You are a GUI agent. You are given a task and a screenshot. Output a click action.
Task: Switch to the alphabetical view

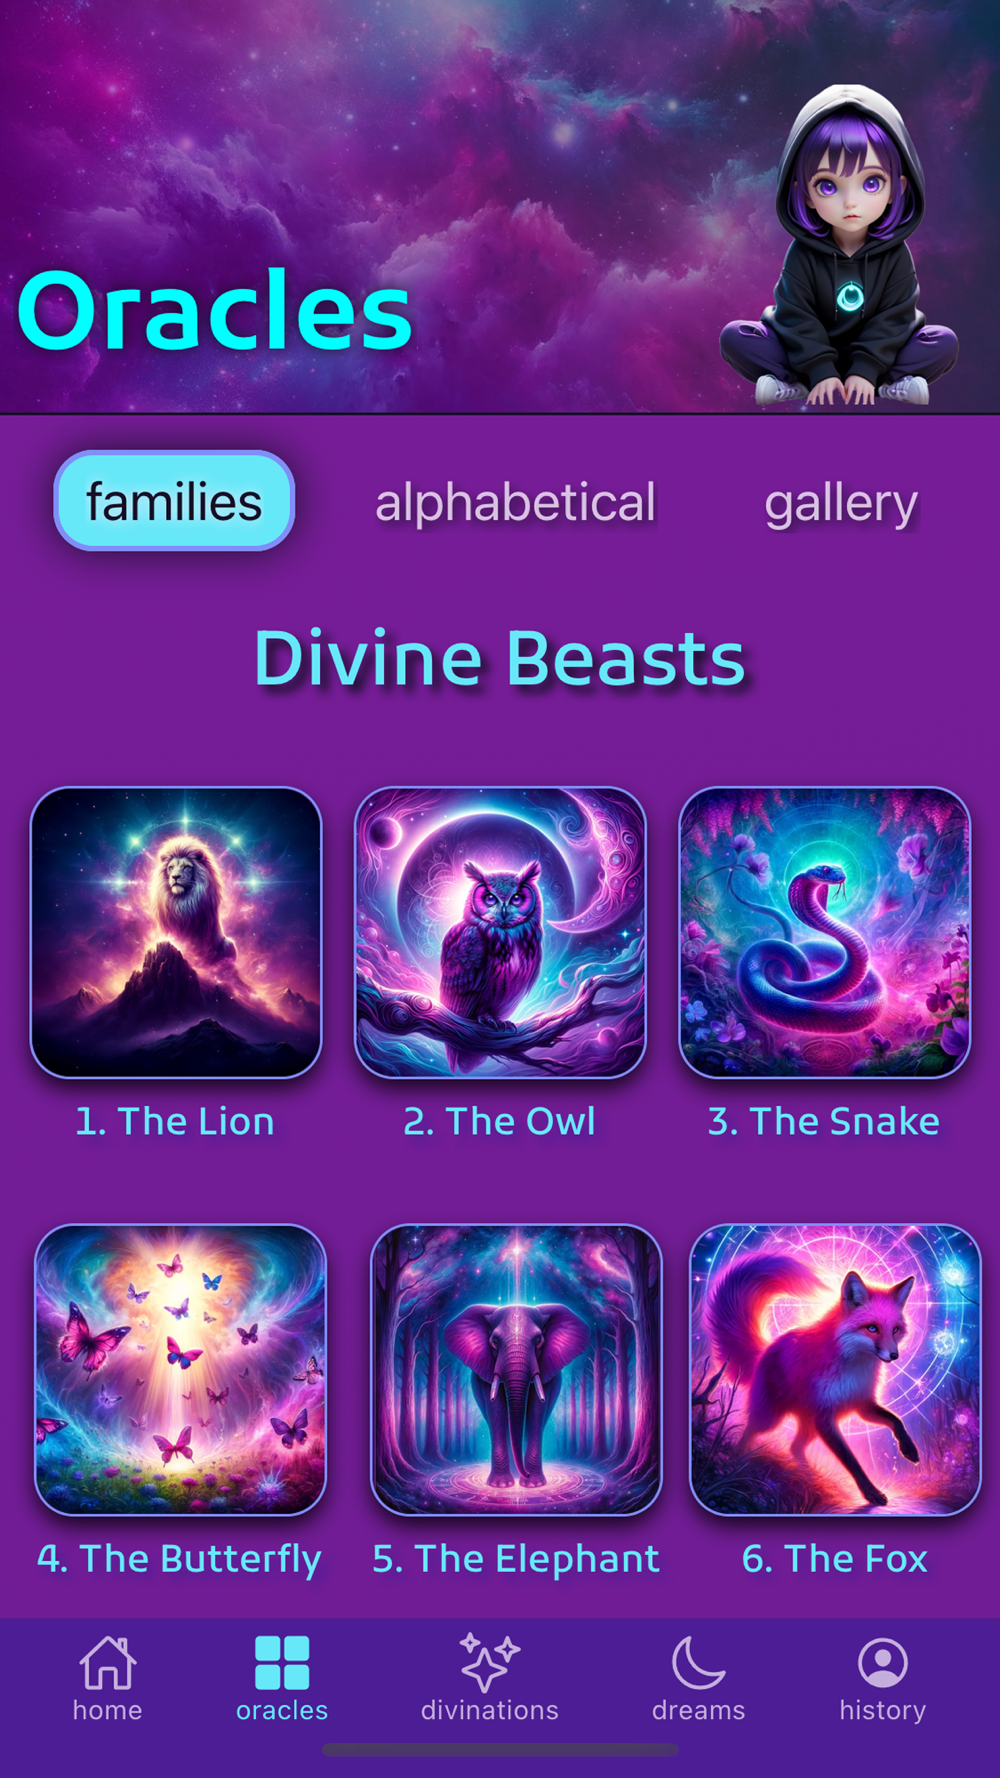coord(515,502)
